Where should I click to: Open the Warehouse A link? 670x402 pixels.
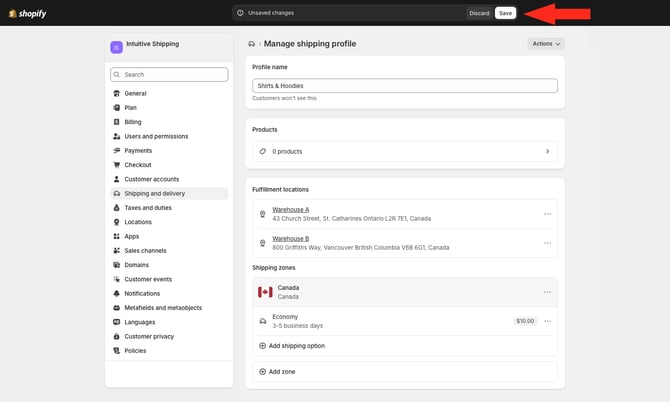291,210
